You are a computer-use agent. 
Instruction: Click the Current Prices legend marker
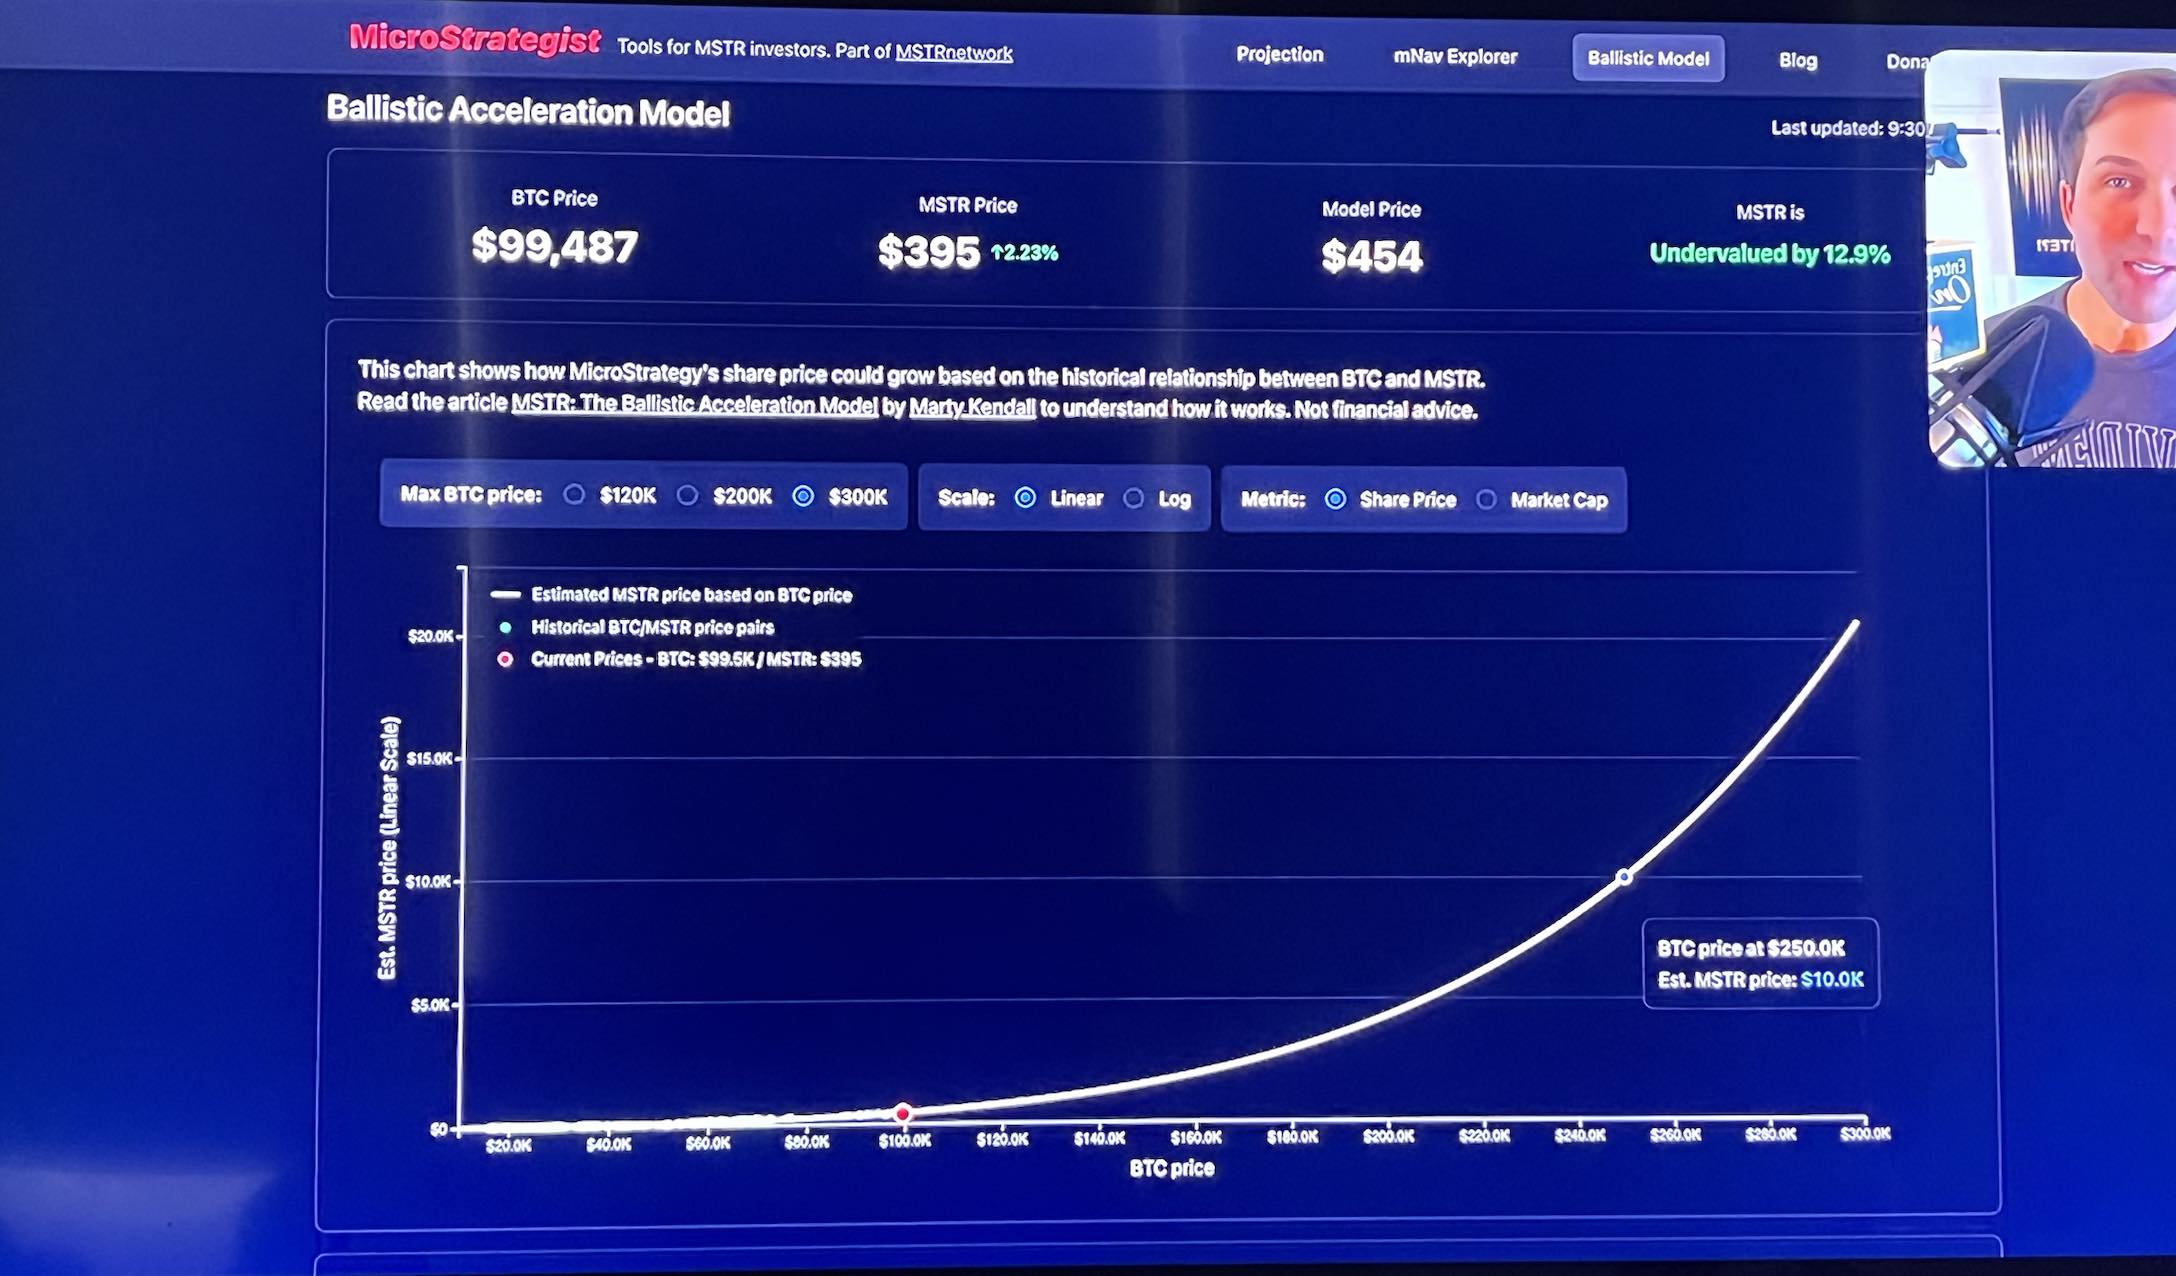505,659
